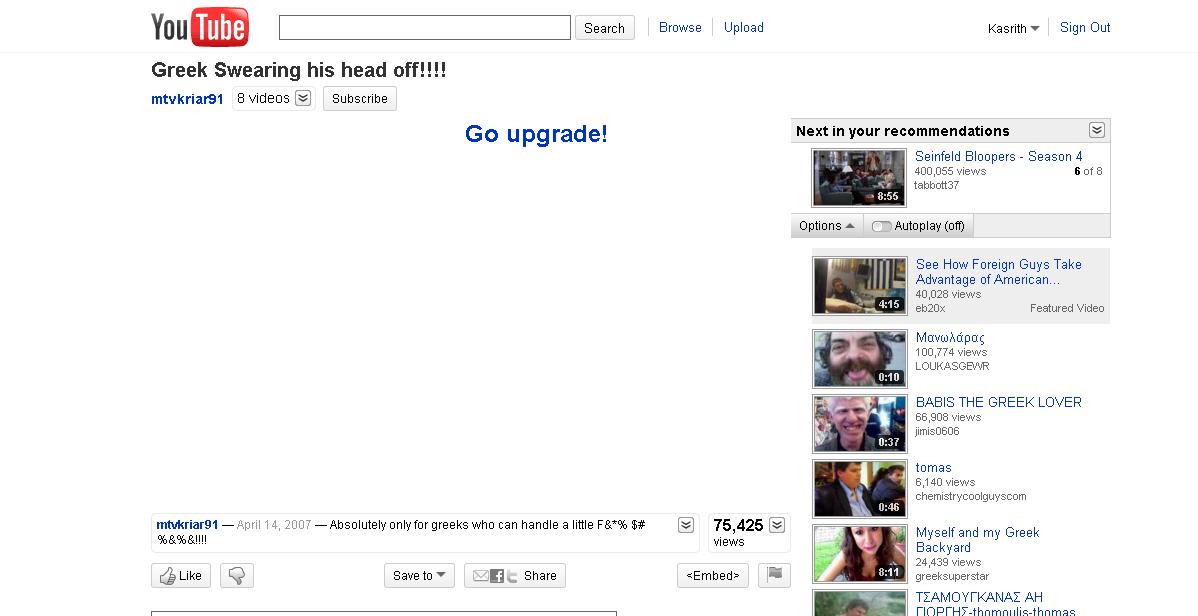
Task: Click the Subscribe button
Action: (x=360, y=99)
